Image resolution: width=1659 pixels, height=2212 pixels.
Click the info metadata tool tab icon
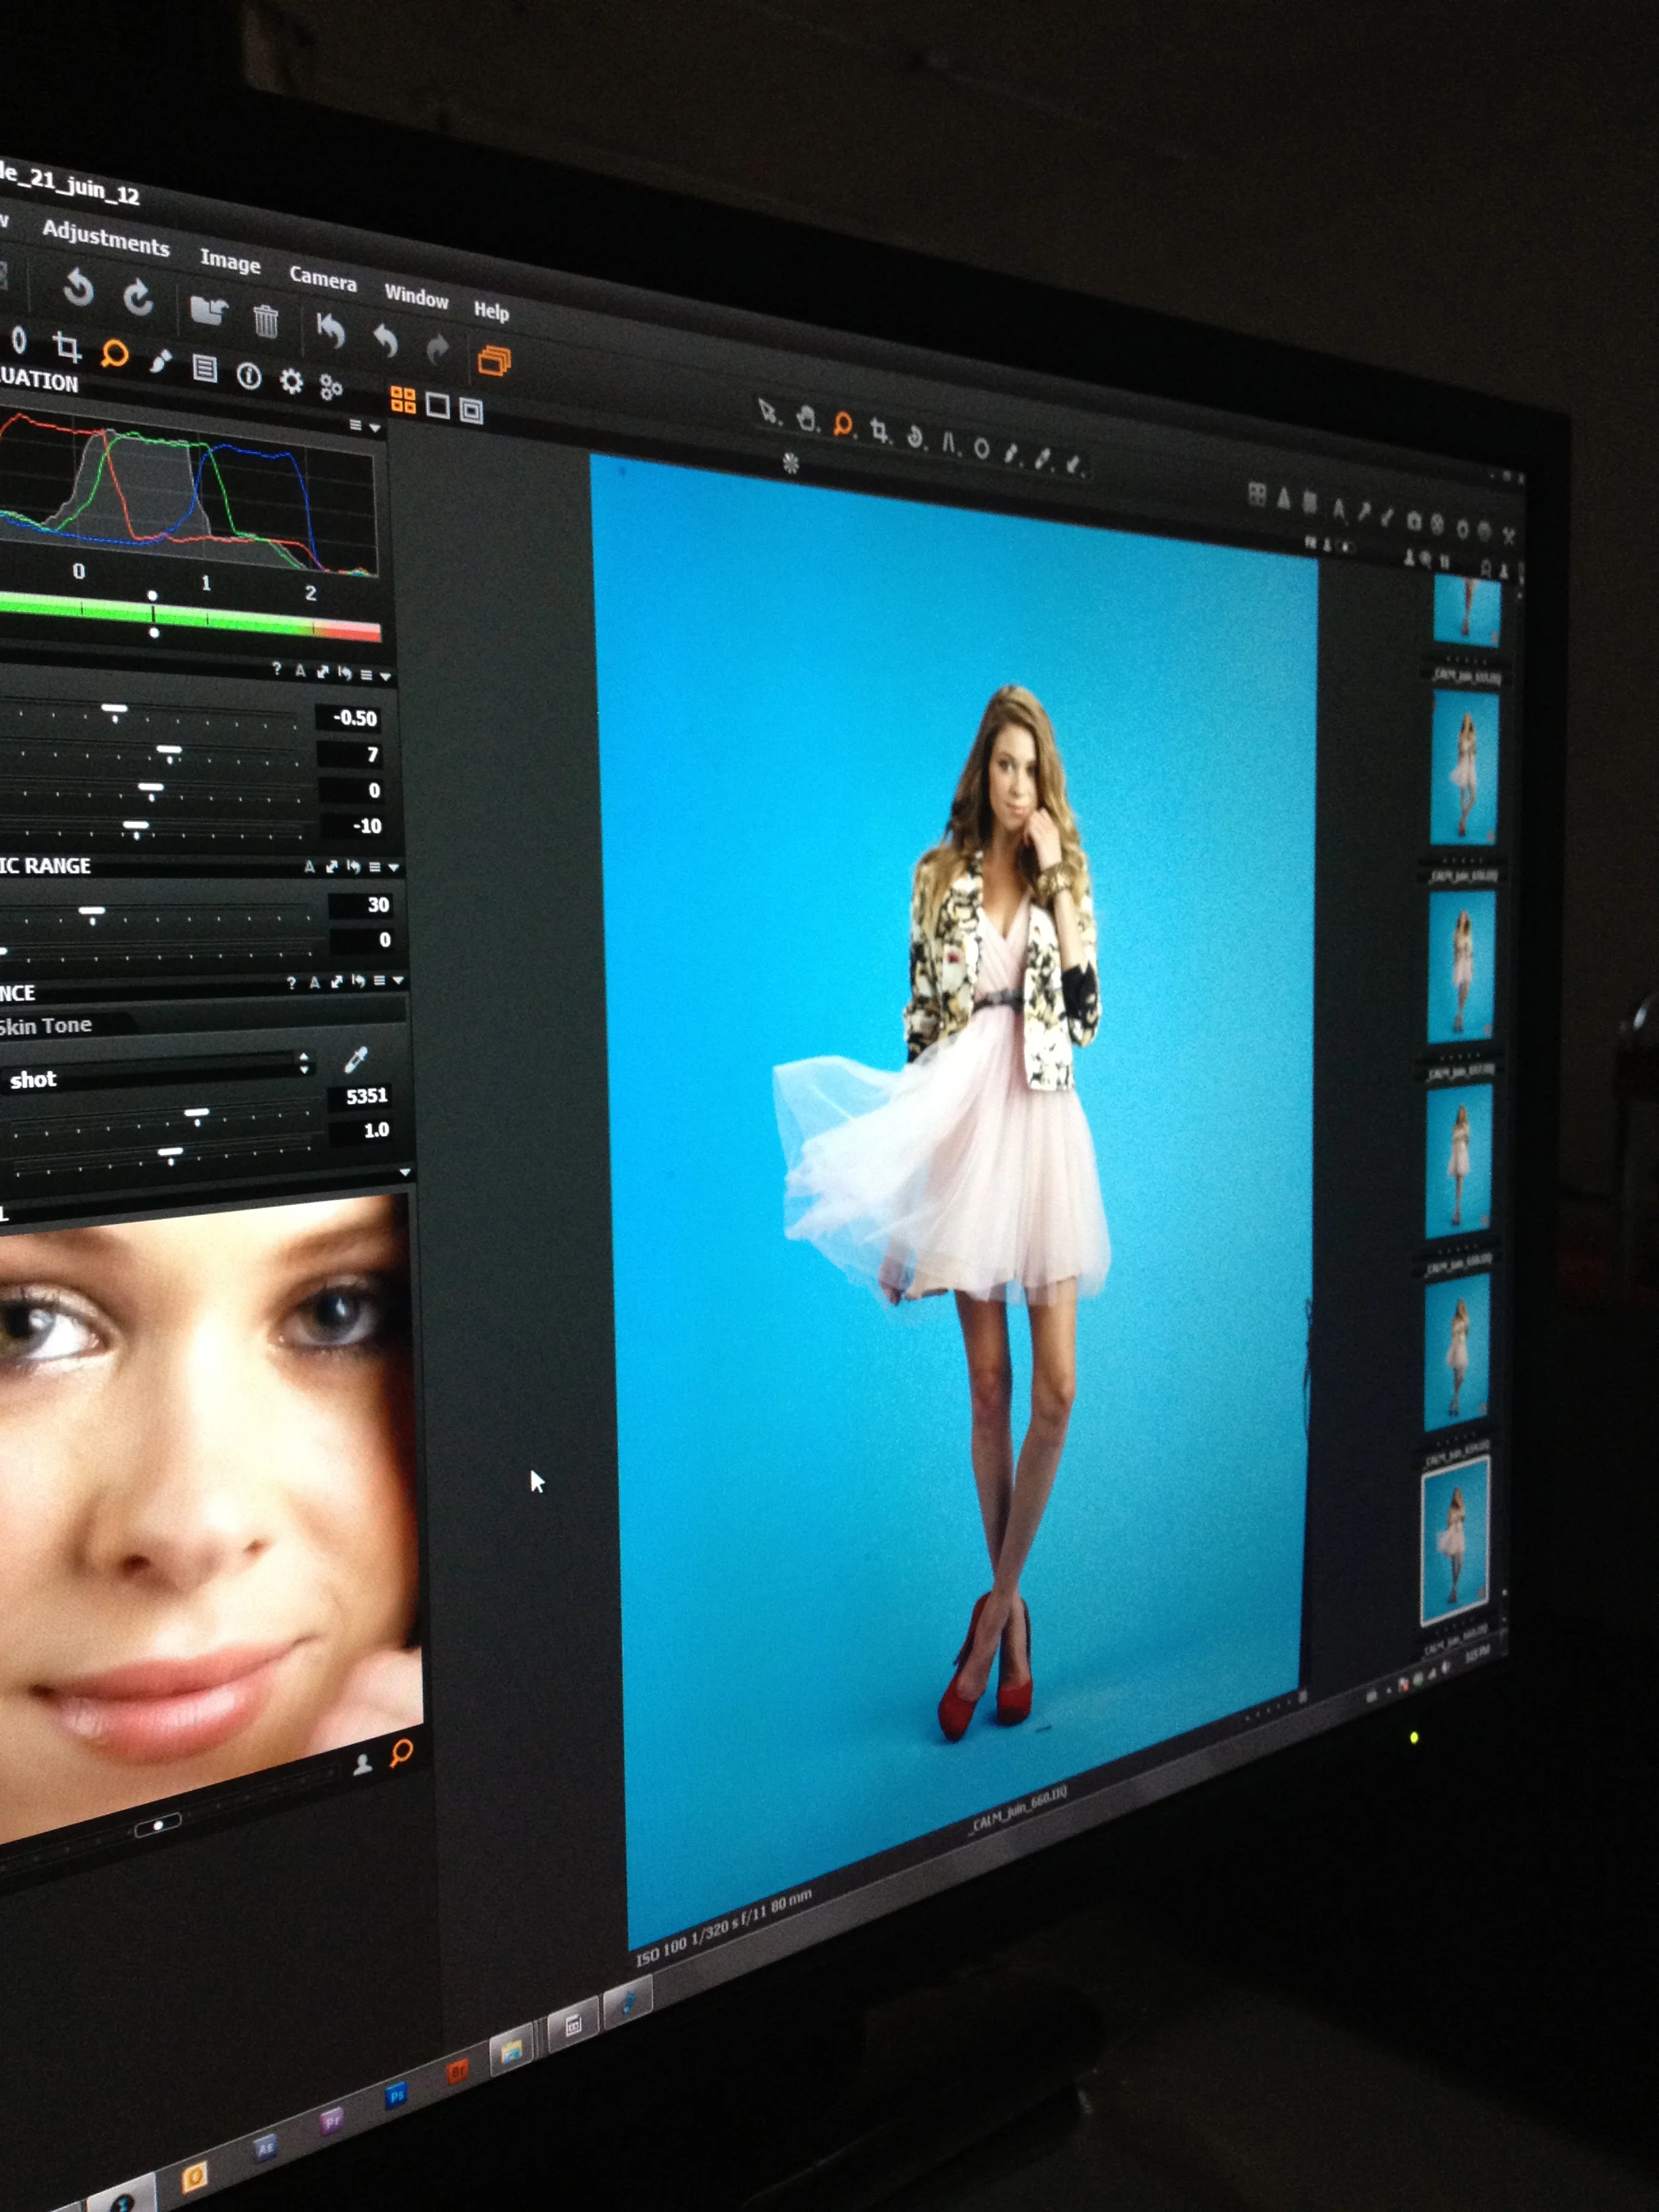pos(249,376)
